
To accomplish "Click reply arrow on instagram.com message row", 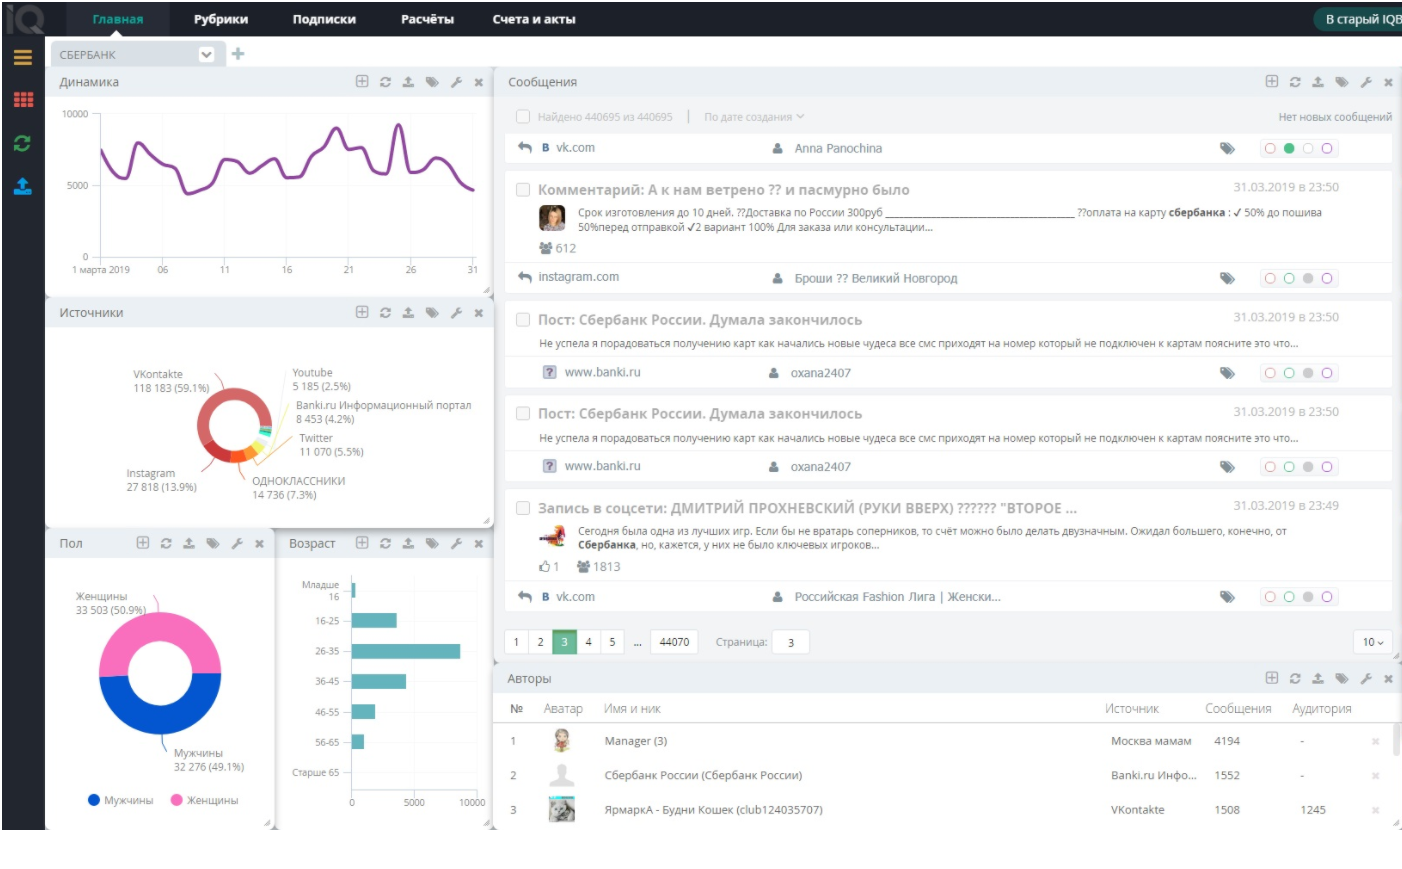I will tap(525, 277).
